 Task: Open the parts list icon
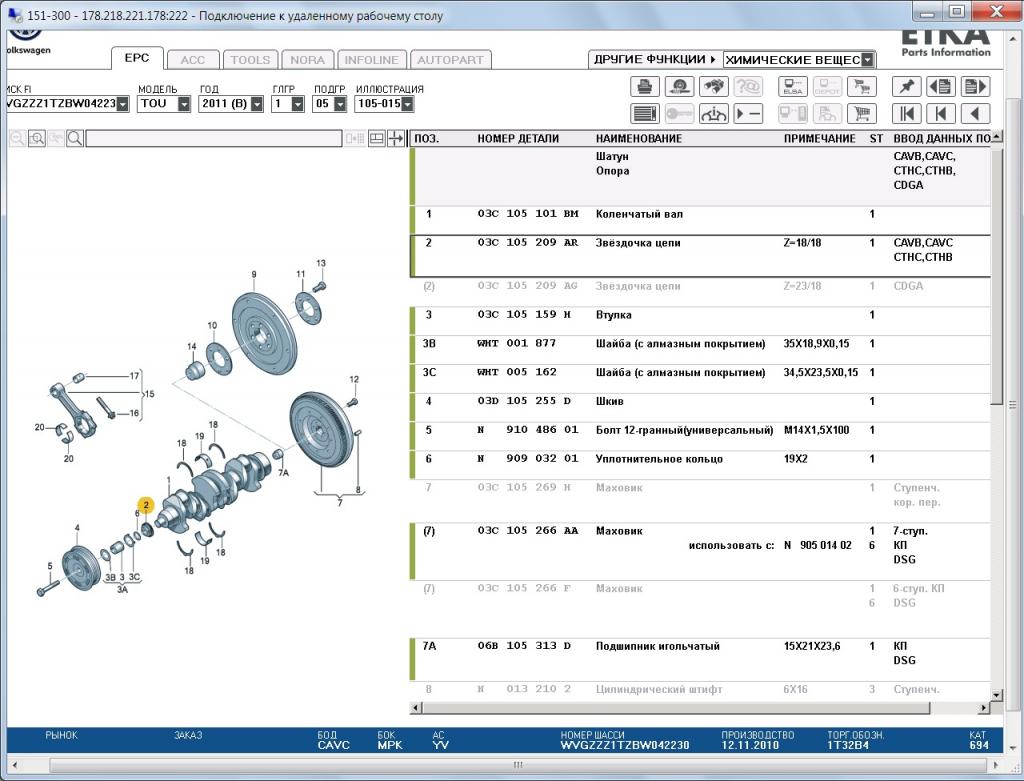[x=645, y=114]
